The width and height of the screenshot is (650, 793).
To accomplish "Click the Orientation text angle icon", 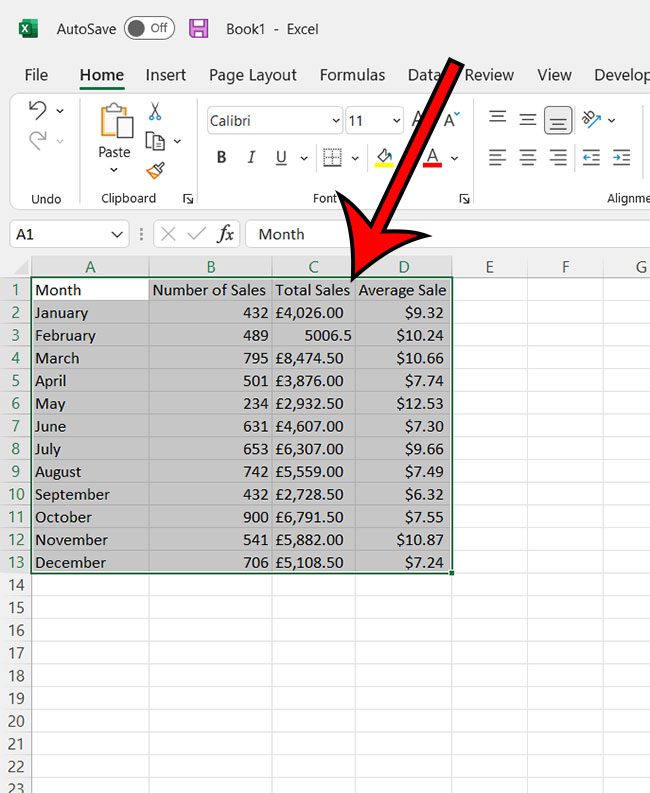I will pyautogui.click(x=591, y=120).
